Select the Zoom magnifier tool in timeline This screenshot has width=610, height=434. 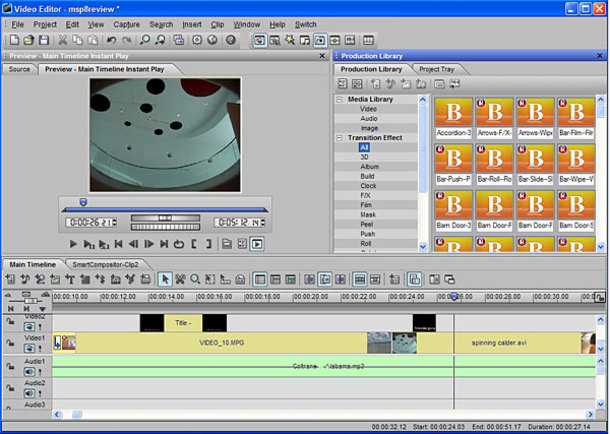click(x=195, y=279)
